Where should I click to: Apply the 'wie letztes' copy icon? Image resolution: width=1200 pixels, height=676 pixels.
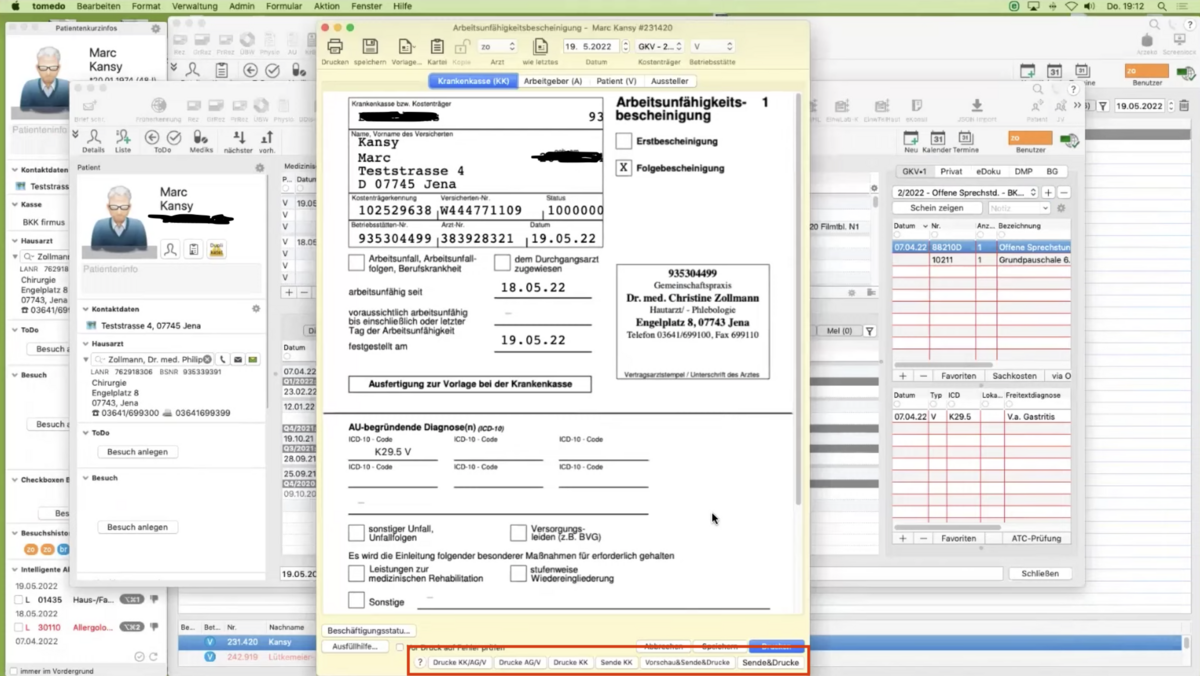click(540, 47)
